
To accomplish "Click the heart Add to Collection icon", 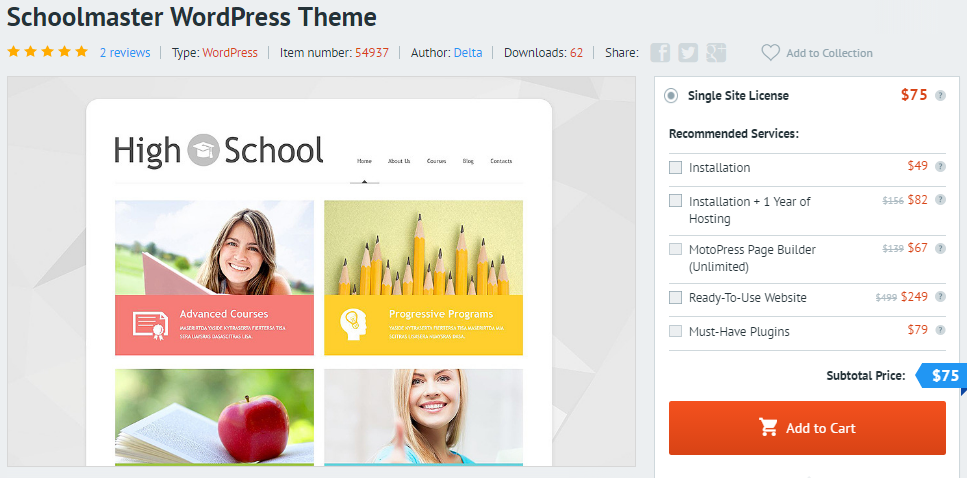I will click(x=770, y=52).
